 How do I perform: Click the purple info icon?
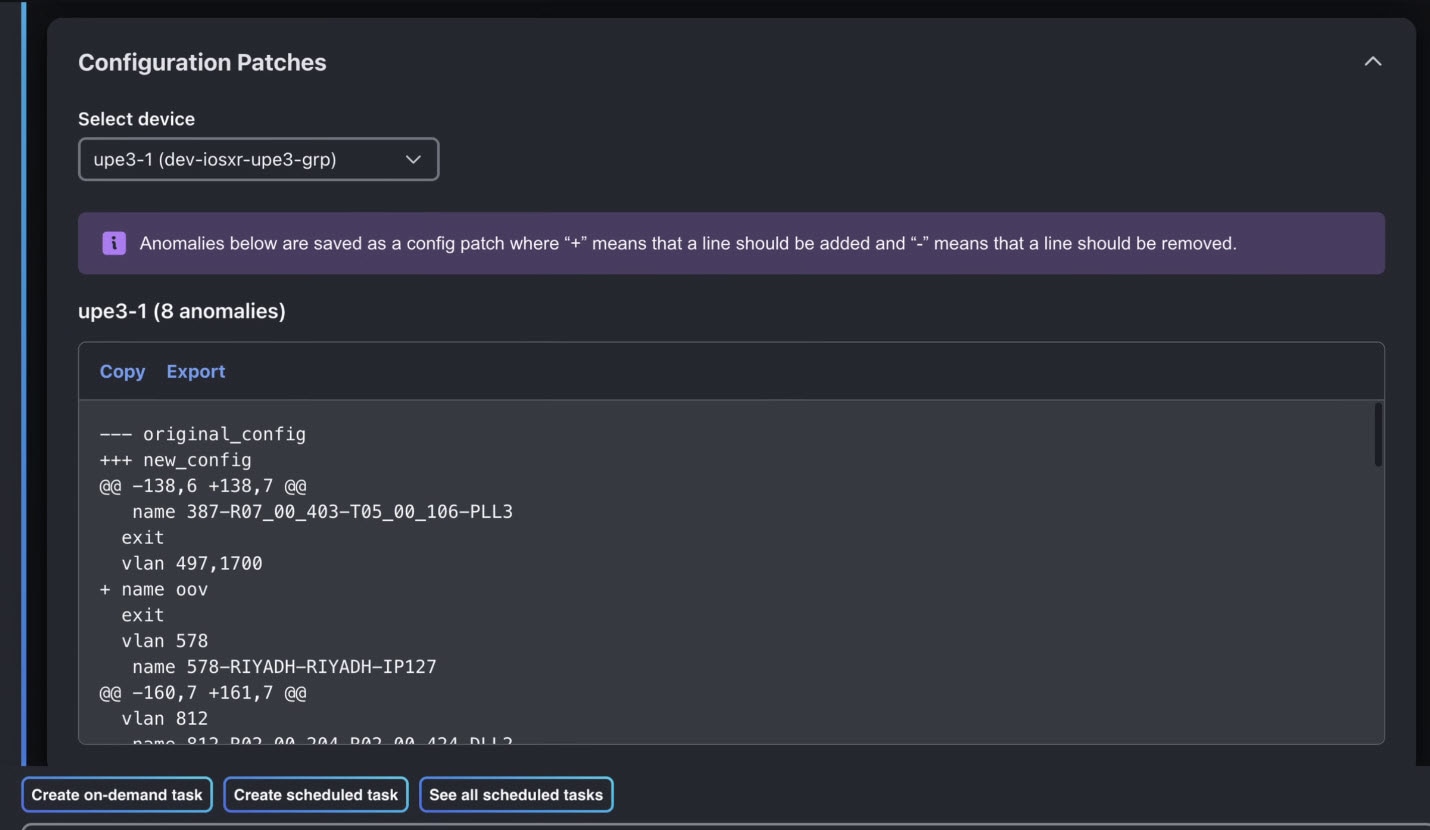(x=114, y=243)
